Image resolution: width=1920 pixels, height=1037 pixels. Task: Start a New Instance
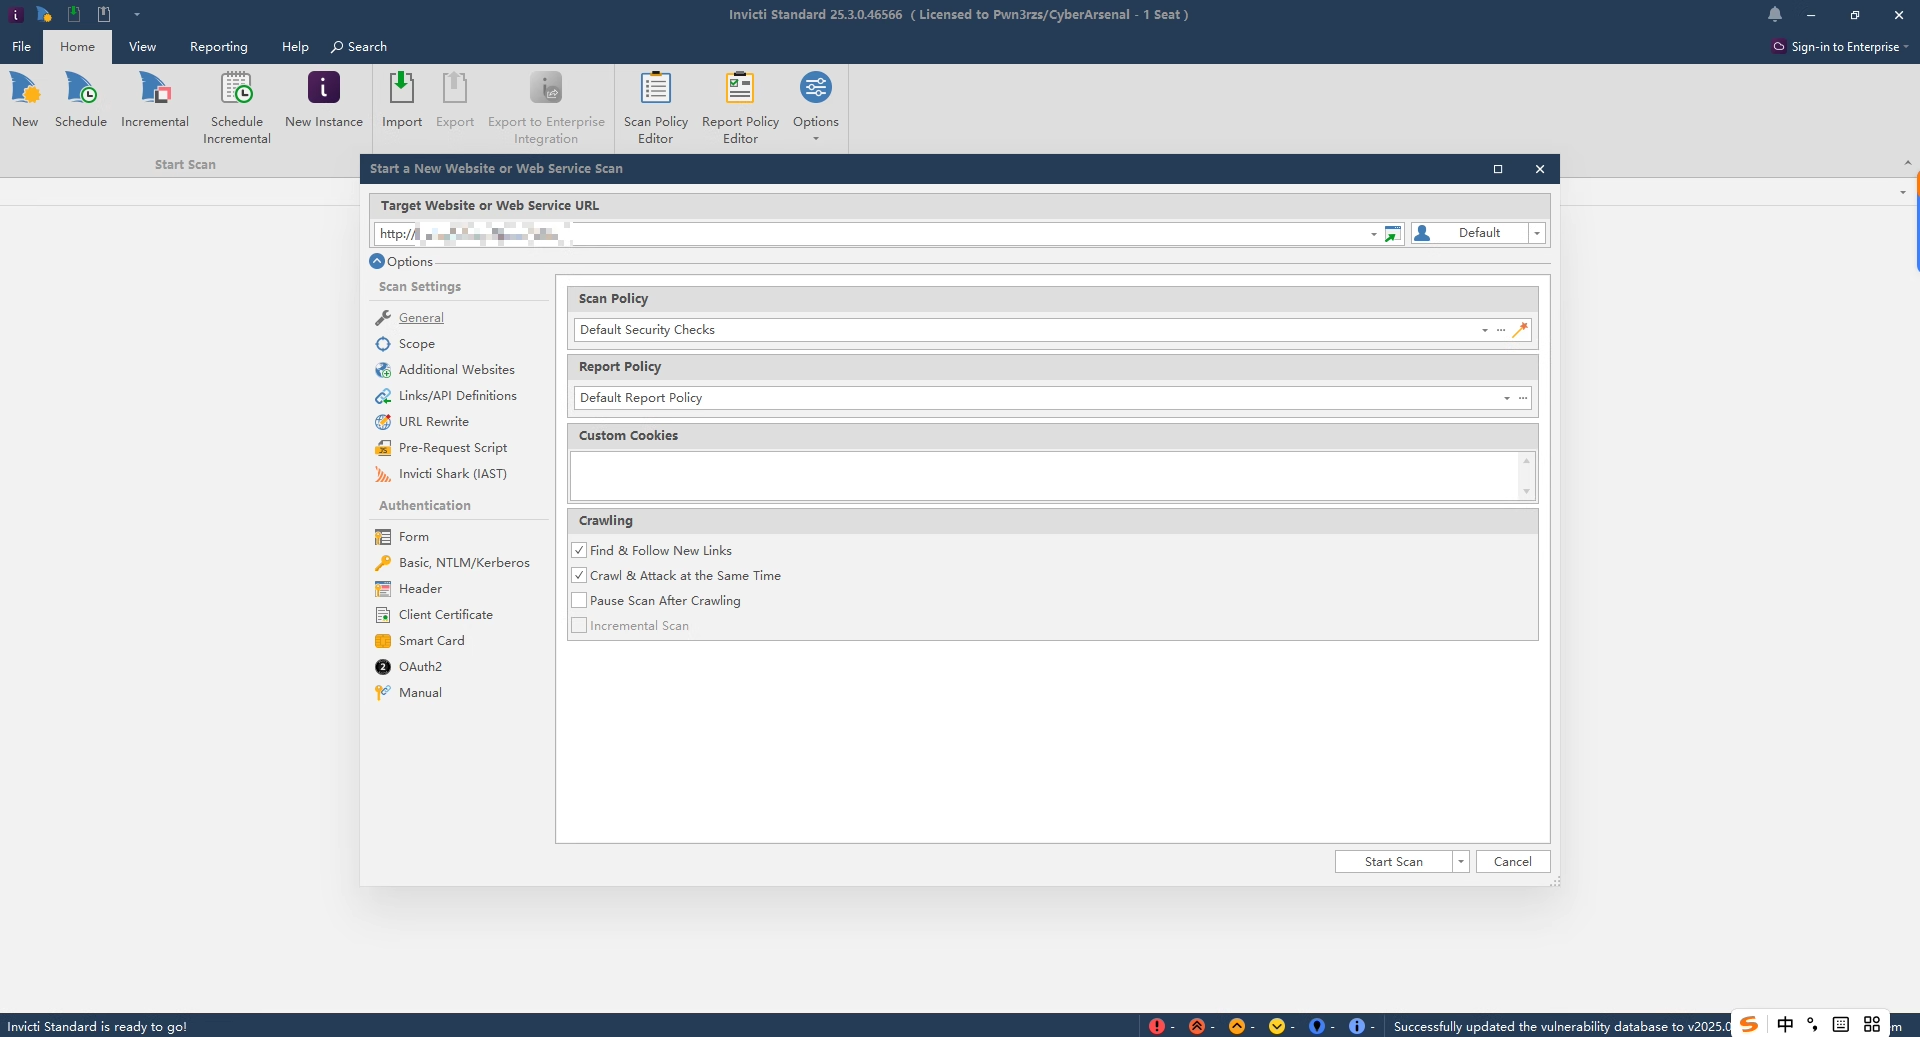pos(324,100)
